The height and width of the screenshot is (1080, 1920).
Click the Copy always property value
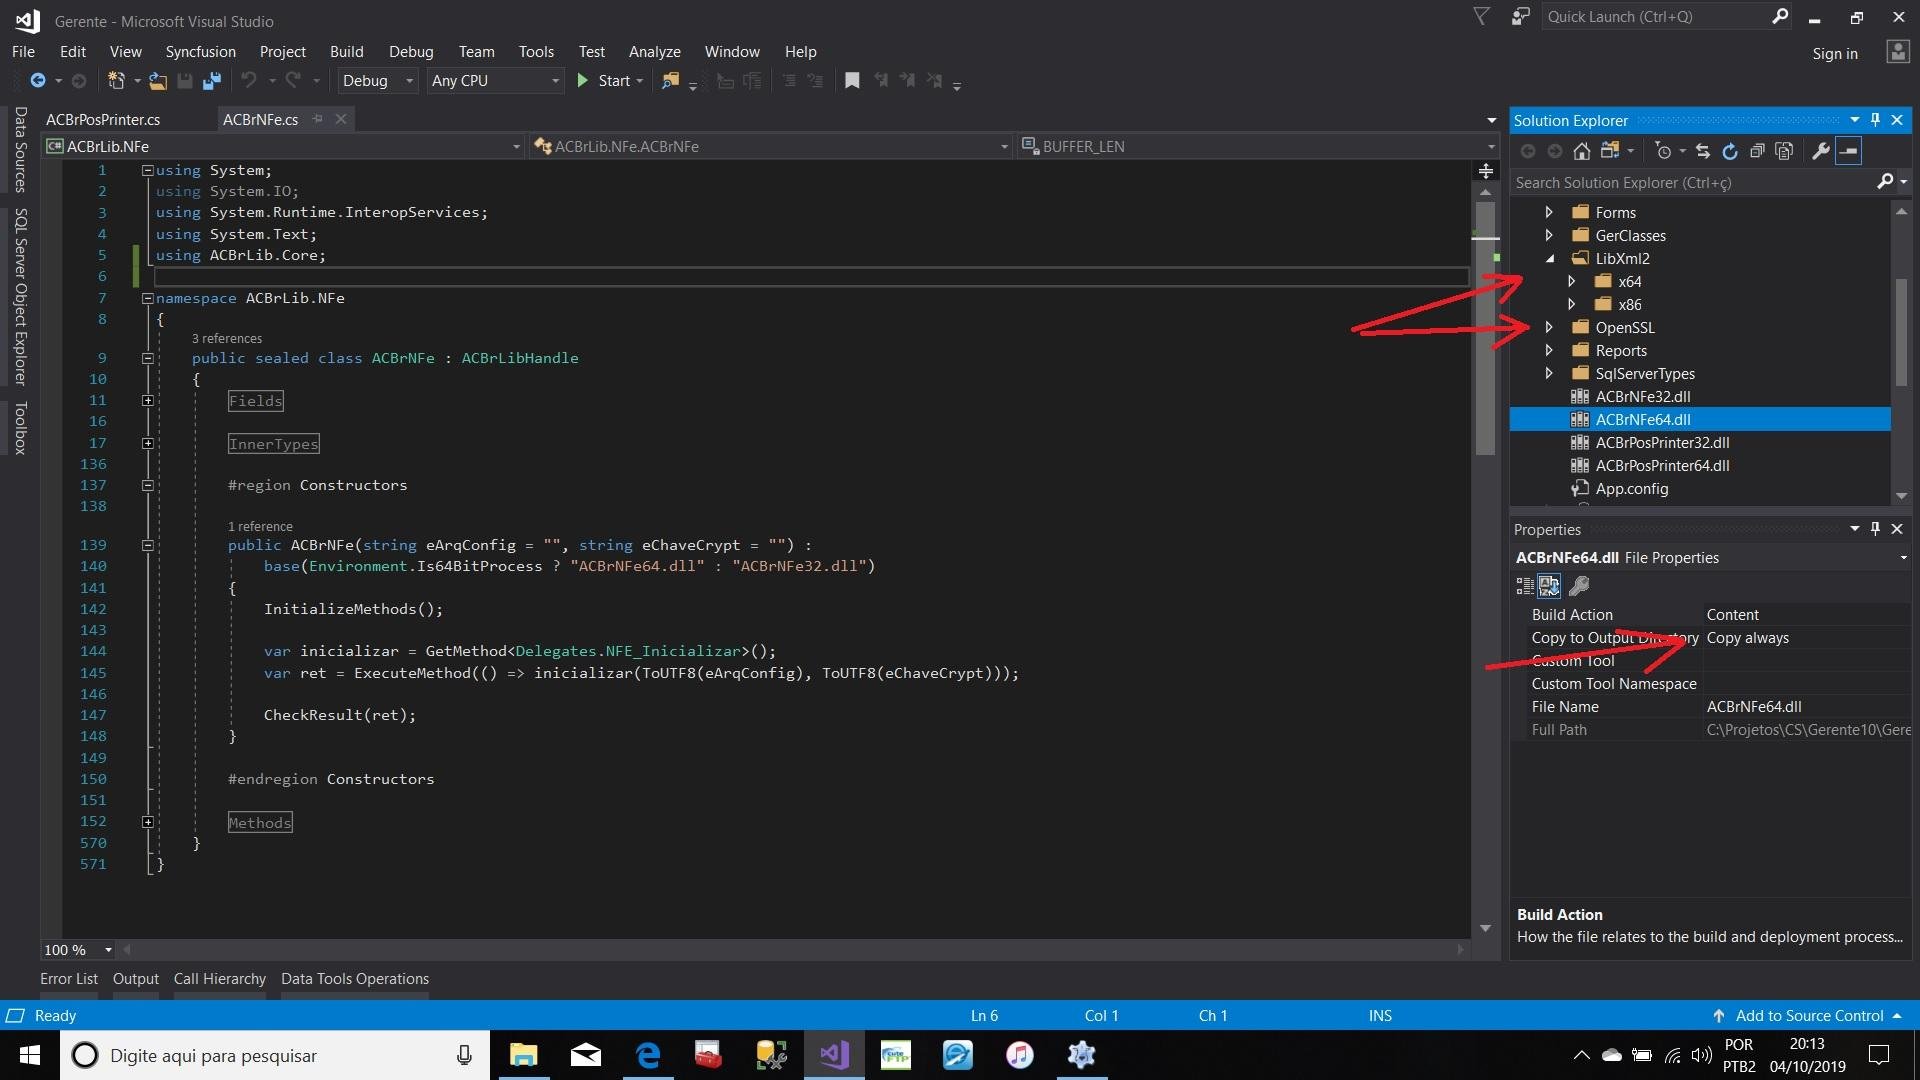1748,638
